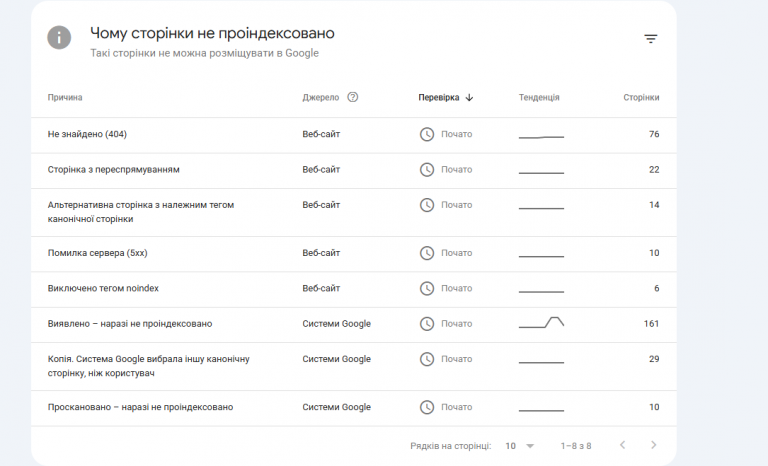Click the Тенденція column header
This screenshot has height=466, width=768.
point(539,98)
